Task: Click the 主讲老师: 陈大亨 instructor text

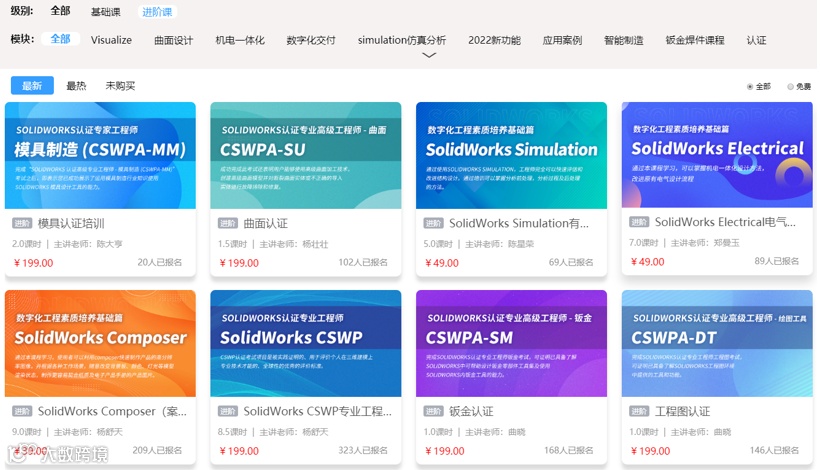Action: (88, 244)
